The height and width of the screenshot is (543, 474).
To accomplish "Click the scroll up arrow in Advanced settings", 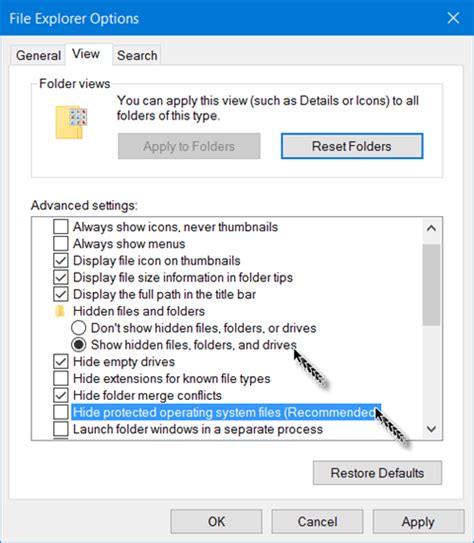I will pyautogui.click(x=431, y=229).
